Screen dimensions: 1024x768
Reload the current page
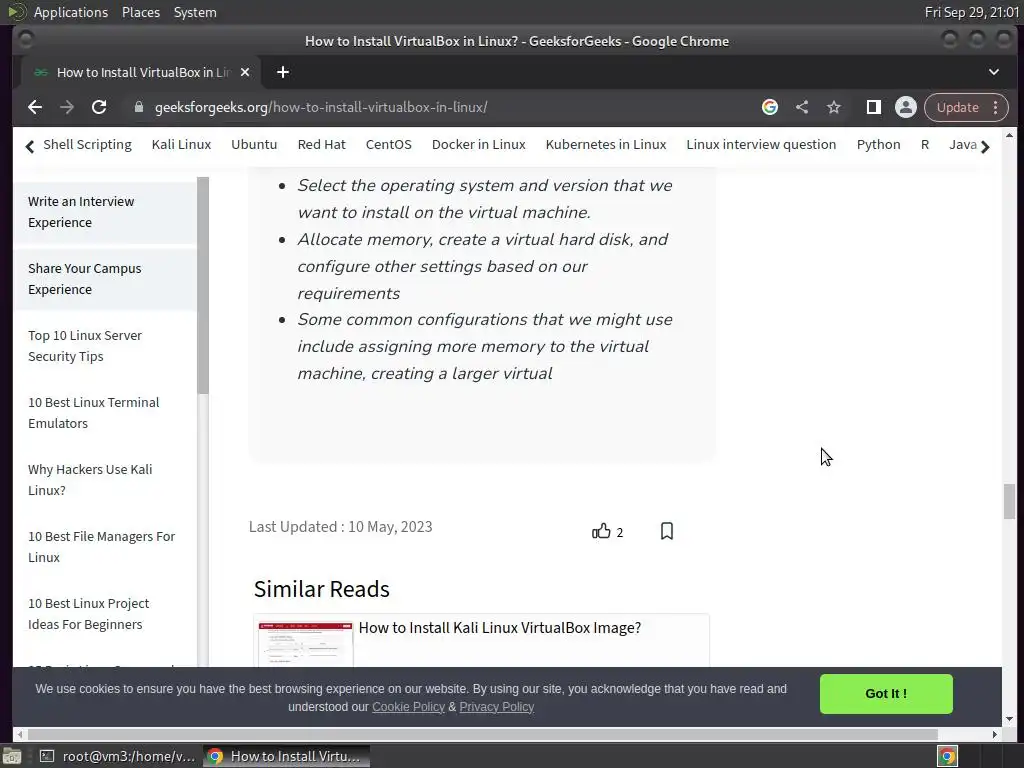tap(99, 107)
